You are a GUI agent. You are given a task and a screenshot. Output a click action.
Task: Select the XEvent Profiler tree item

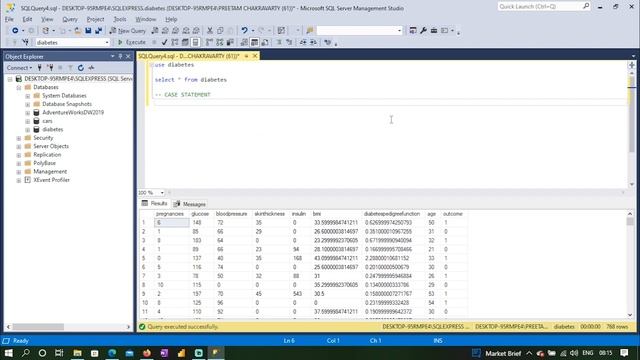(x=51, y=180)
